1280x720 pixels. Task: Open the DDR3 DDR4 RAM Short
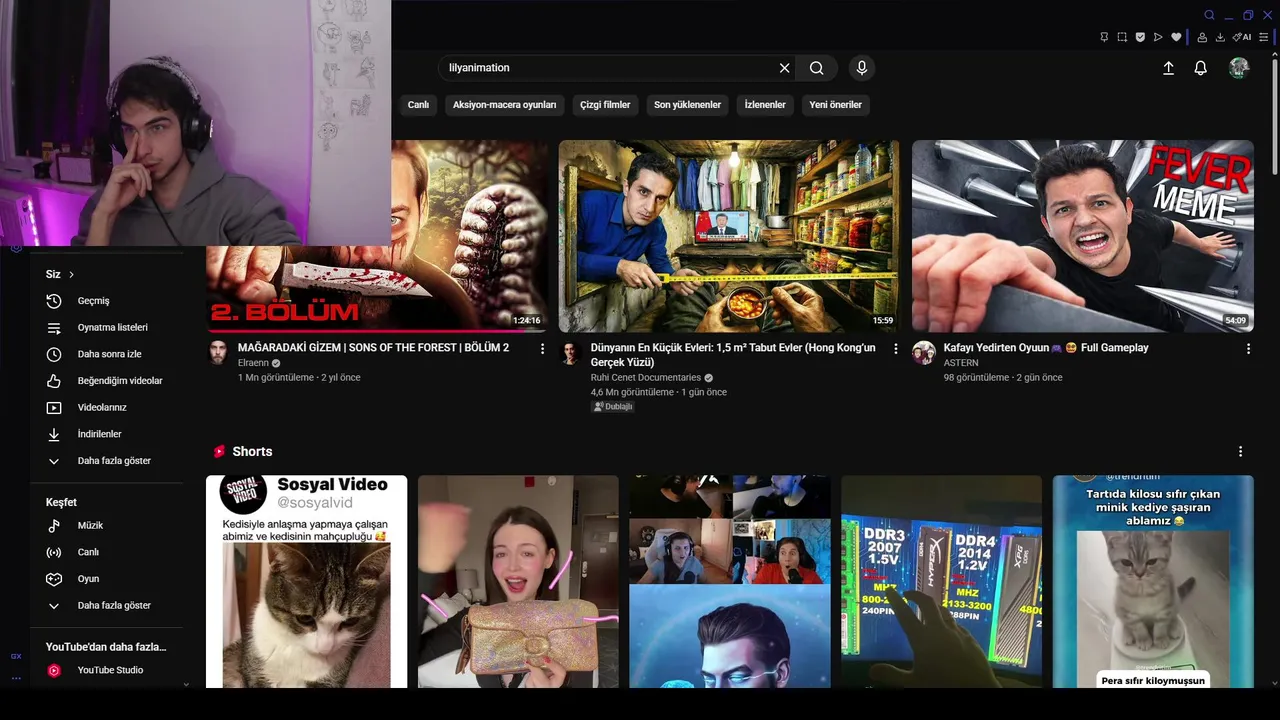pyautogui.click(x=941, y=582)
